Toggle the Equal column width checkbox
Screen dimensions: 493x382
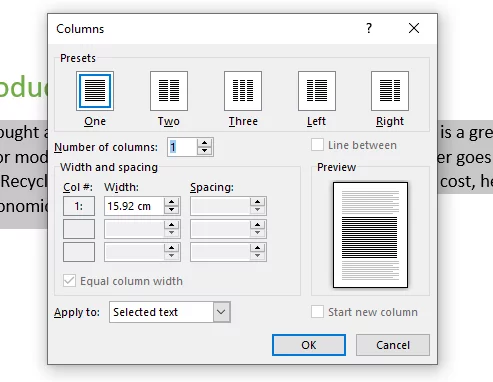[69, 281]
